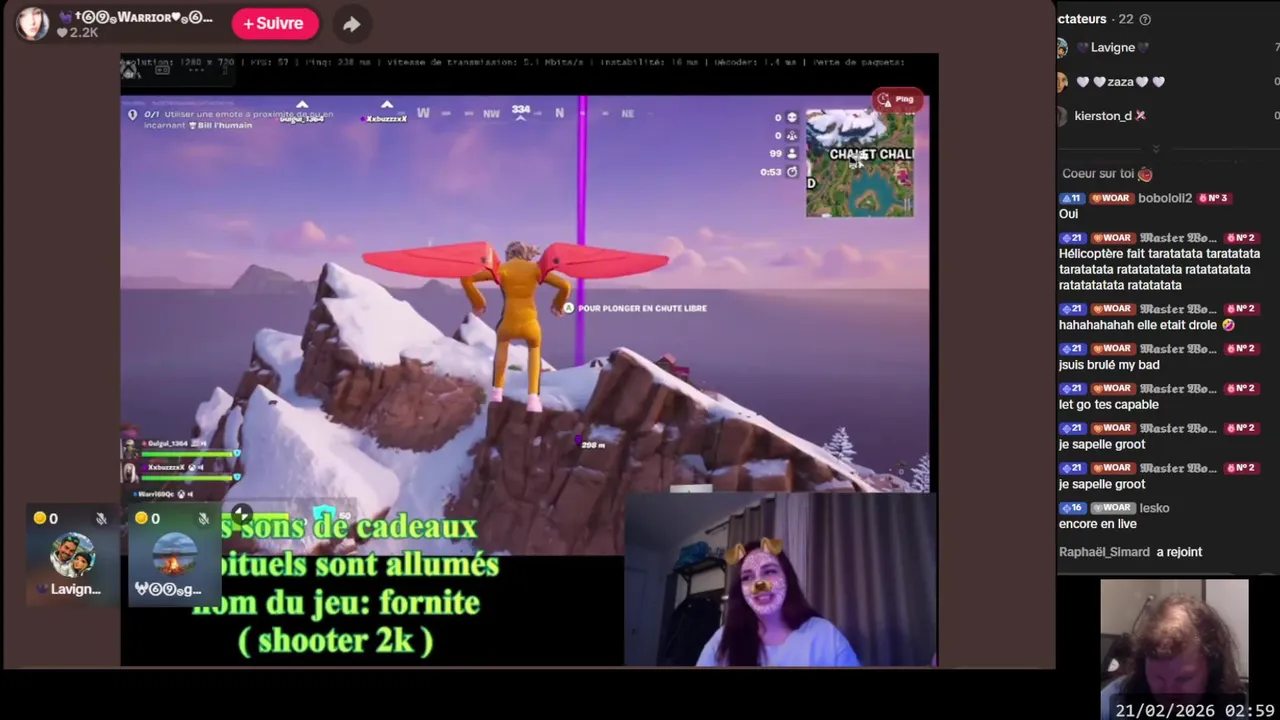1280x720 pixels.
Task: Click the level 11 badge beside boboloil2
Action: 1072,198
